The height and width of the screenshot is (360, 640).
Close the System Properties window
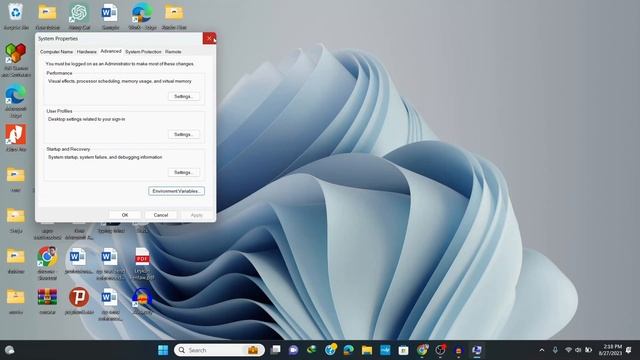209,38
